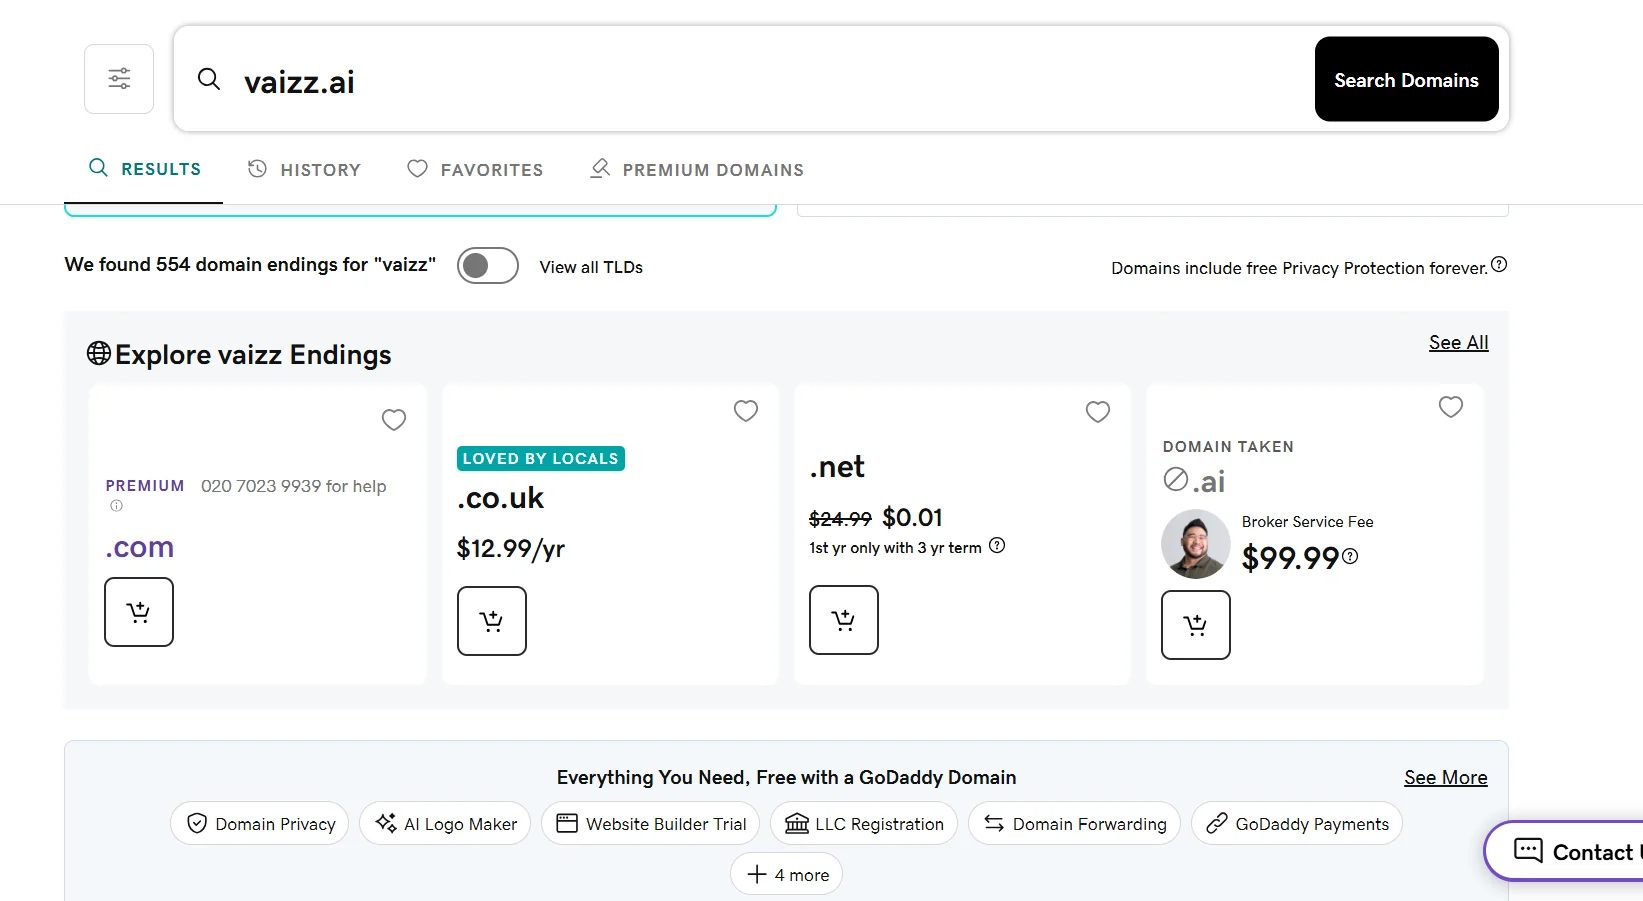
Task: Add the .com domain to cart
Action: click(139, 612)
